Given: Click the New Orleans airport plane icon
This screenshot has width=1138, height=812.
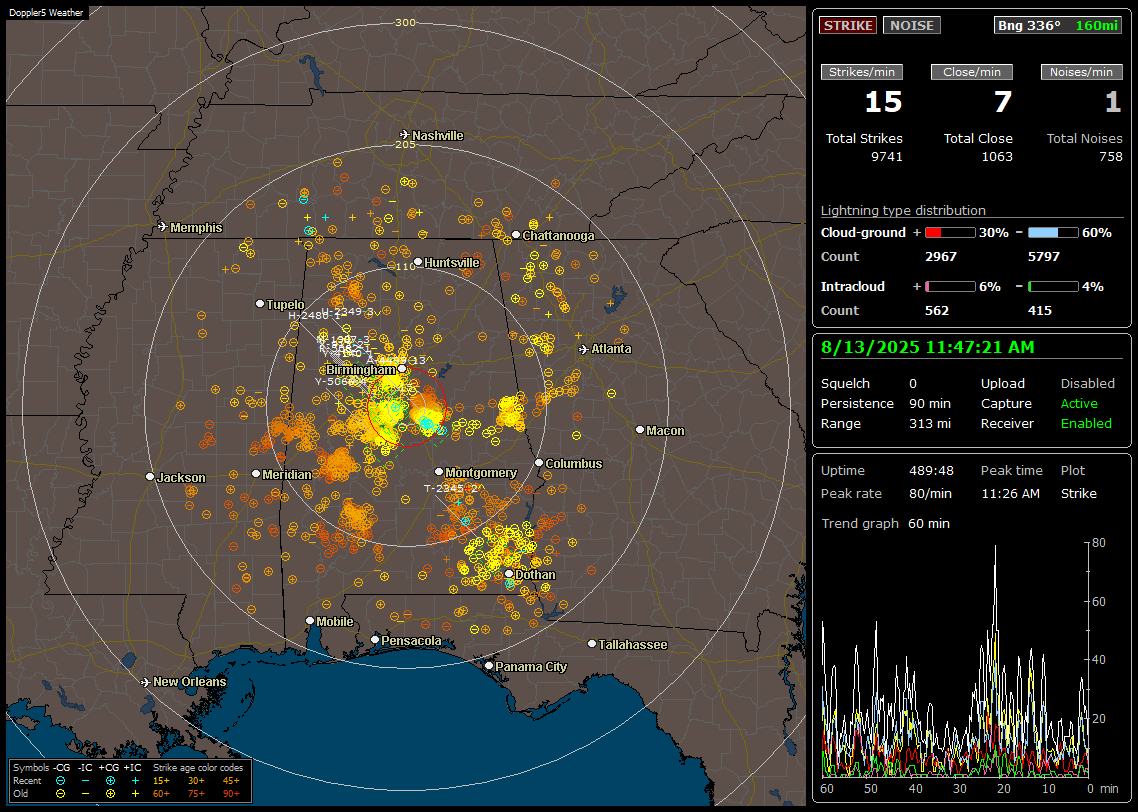Looking at the screenshot, I should 146,682.
